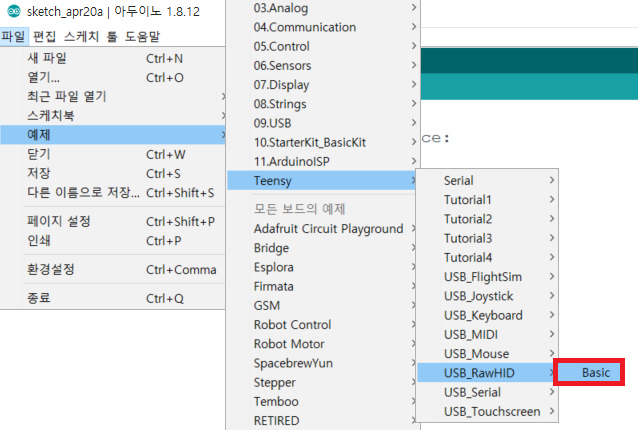Expand the 예제 submenu
Image resolution: width=638 pixels, height=430 pixels.
tap(113, 135)
